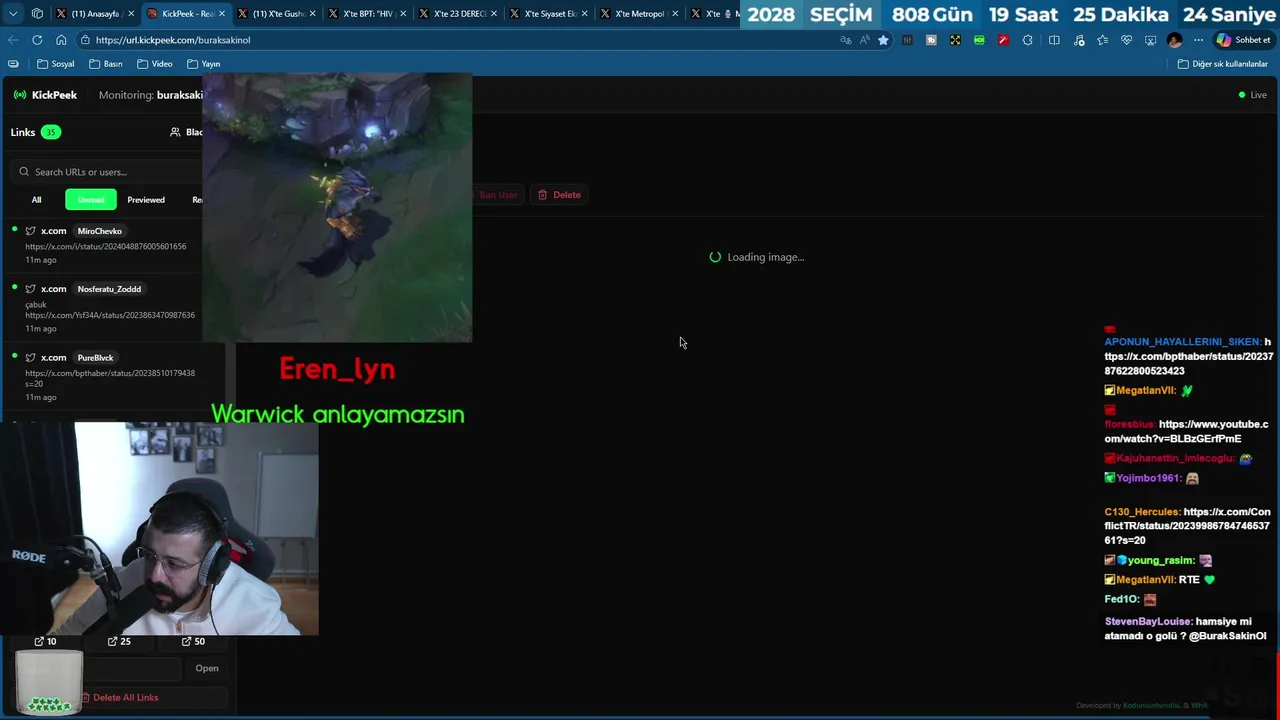Switch to the X'te 23 DERECE tab

point(458,14)
